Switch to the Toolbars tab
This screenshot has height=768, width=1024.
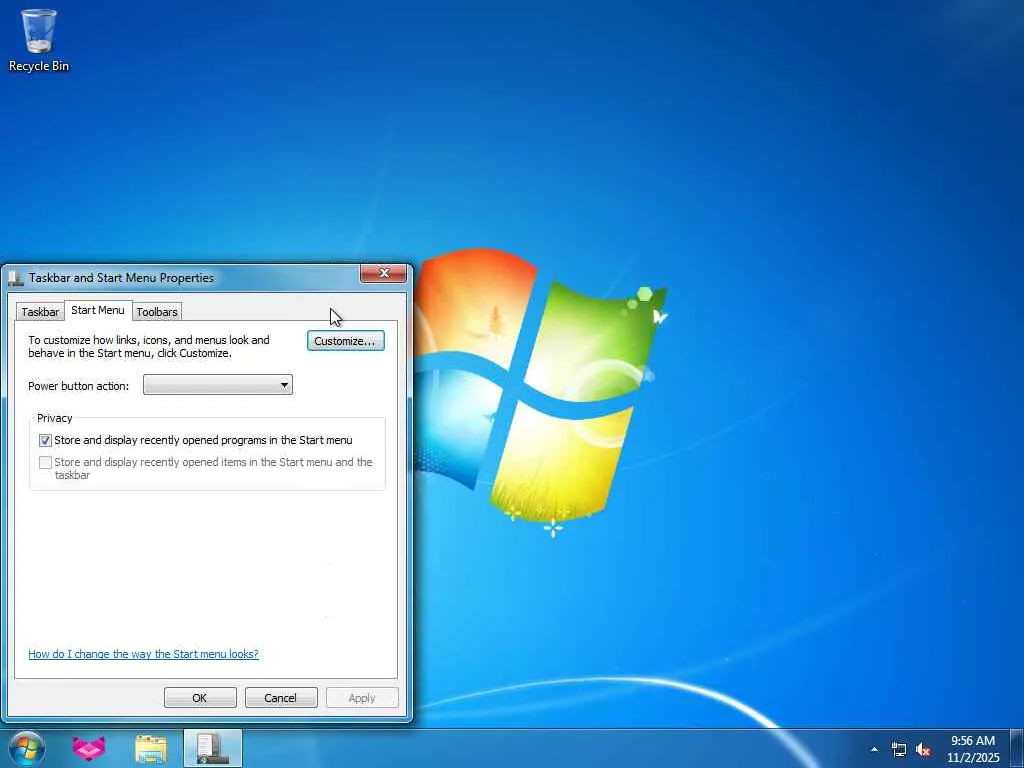(x=157, y=312)
